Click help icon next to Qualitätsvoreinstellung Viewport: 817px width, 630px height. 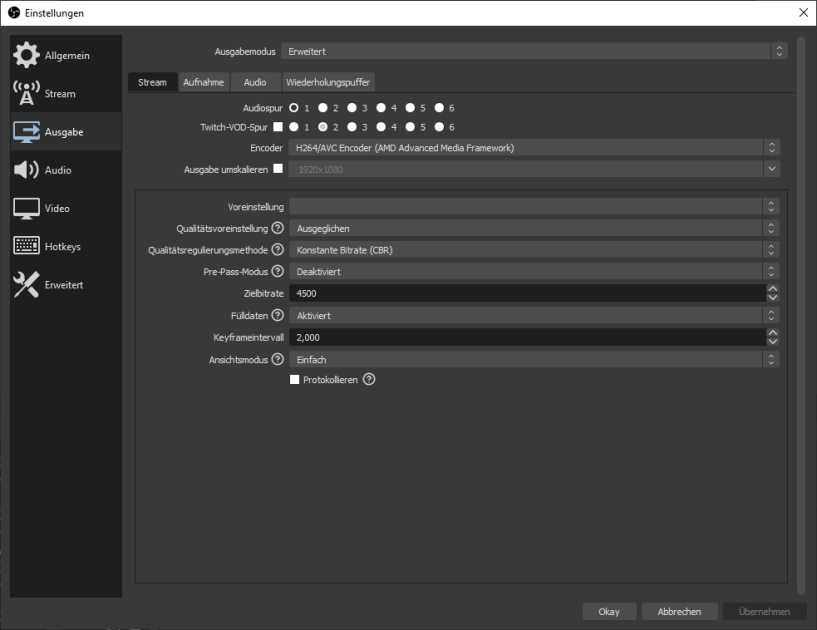point(278,228)
